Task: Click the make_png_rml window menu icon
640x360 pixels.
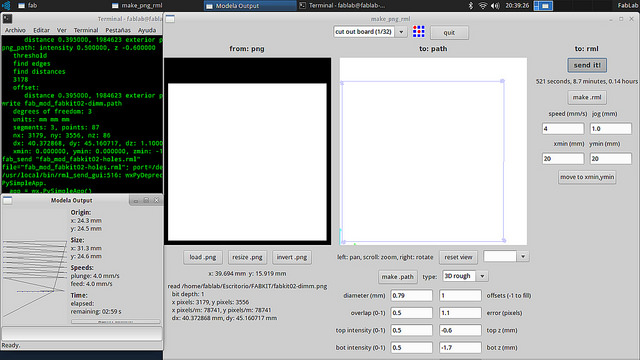Action: pos(170,19)
